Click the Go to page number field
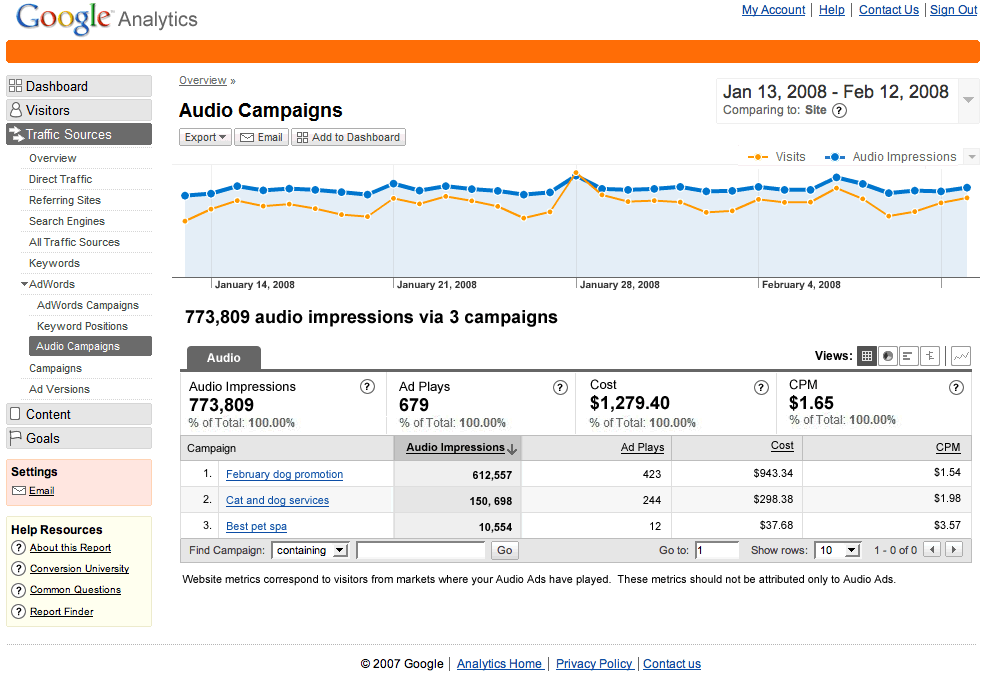This screenshot has height=698, width=1000. [717, 550]
